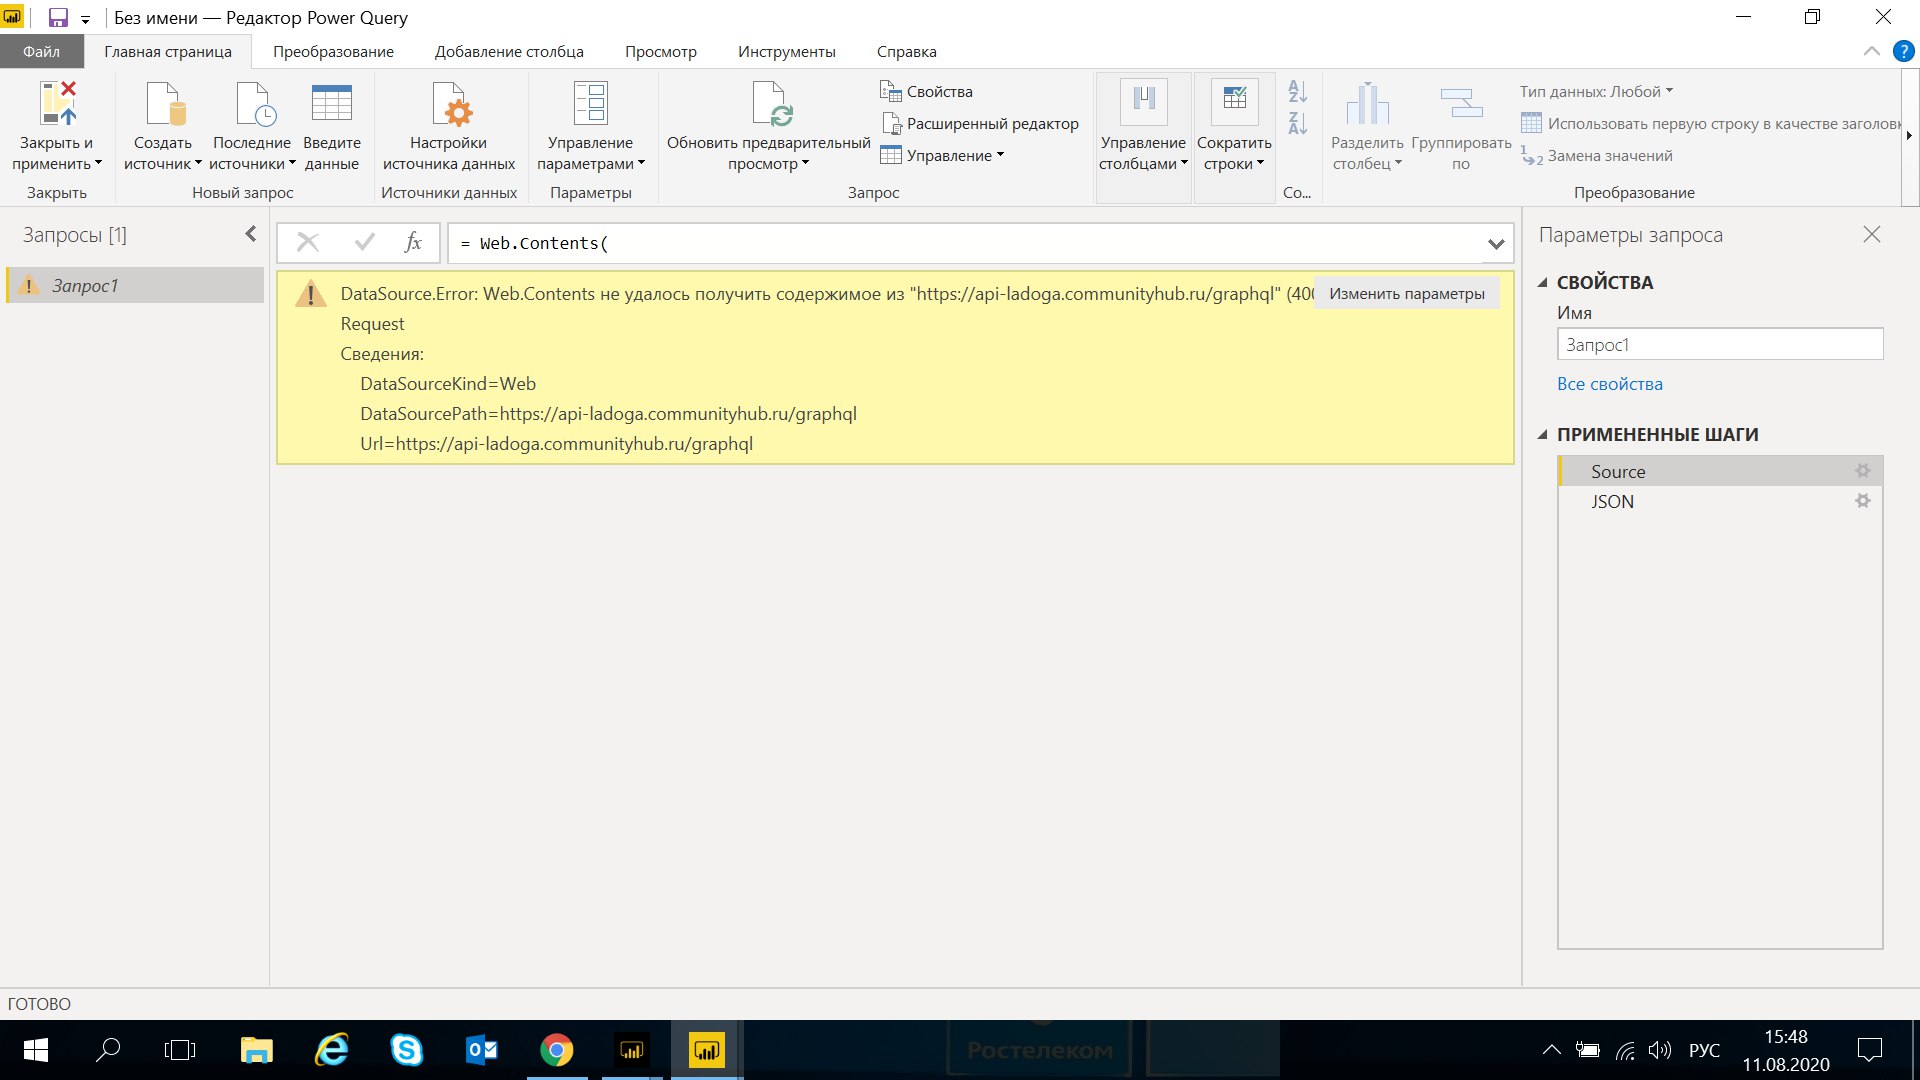
Task: Click the Close & Apply icon
Action: pos(57,104)
